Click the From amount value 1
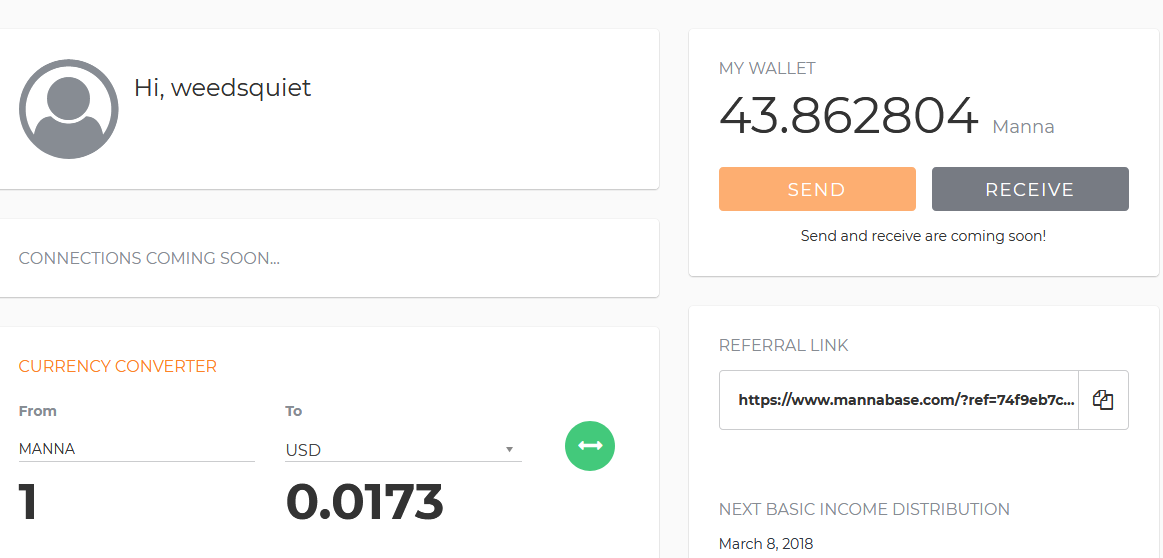This screenshot has width=1163, height=558. [x=29, y=502]
